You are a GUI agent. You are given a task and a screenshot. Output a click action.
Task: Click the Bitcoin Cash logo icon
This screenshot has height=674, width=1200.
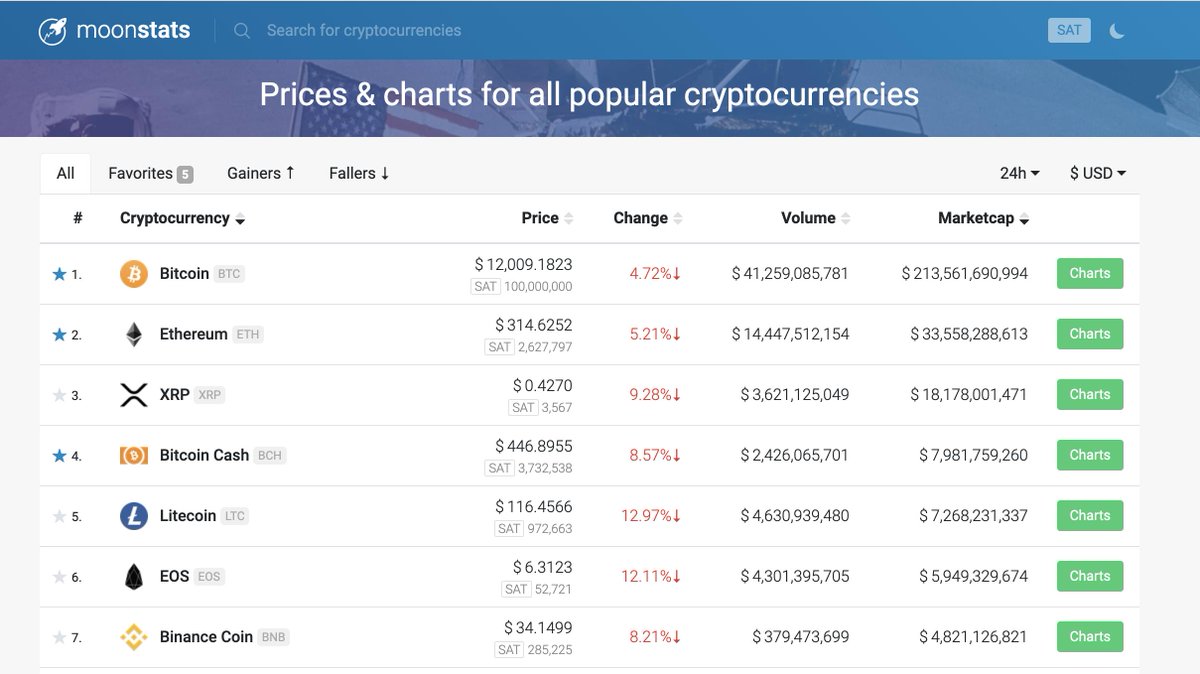(134, 455)
